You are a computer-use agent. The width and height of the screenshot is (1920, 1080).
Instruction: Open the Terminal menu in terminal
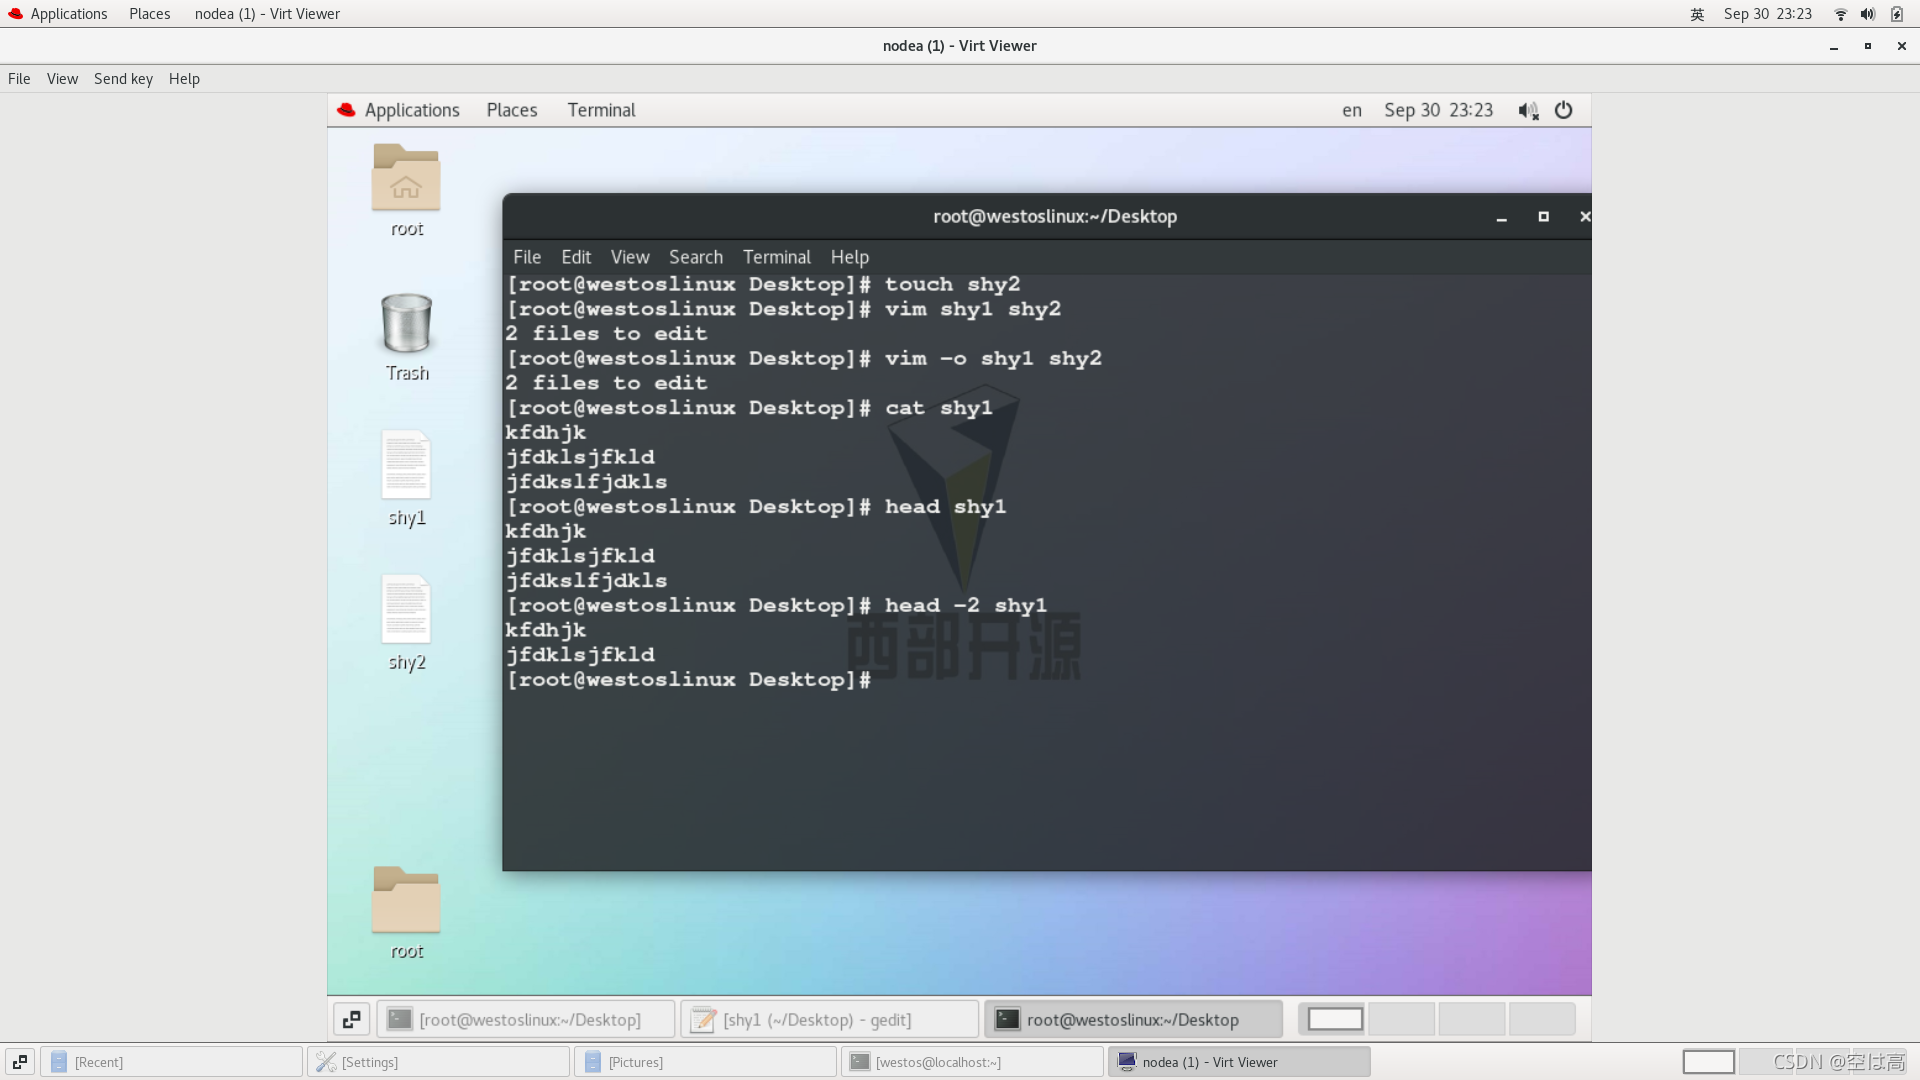[x=777, y=256]
